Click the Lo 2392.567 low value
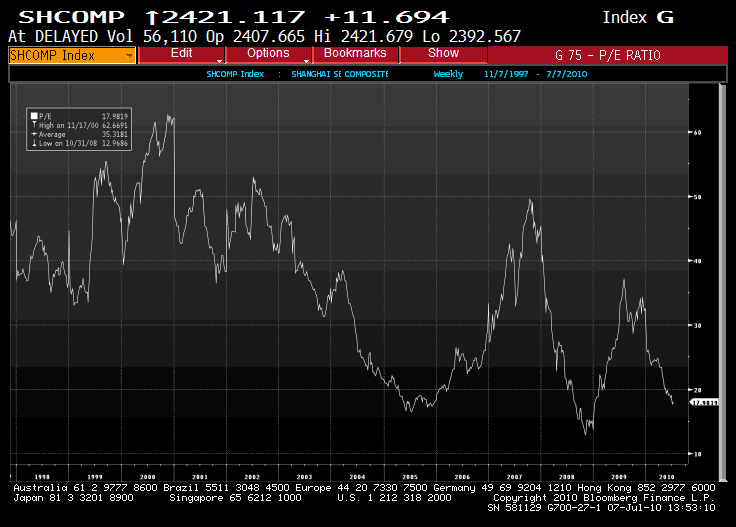The width and height of the screenshot is (736, 527). click(x=471, y=36)
